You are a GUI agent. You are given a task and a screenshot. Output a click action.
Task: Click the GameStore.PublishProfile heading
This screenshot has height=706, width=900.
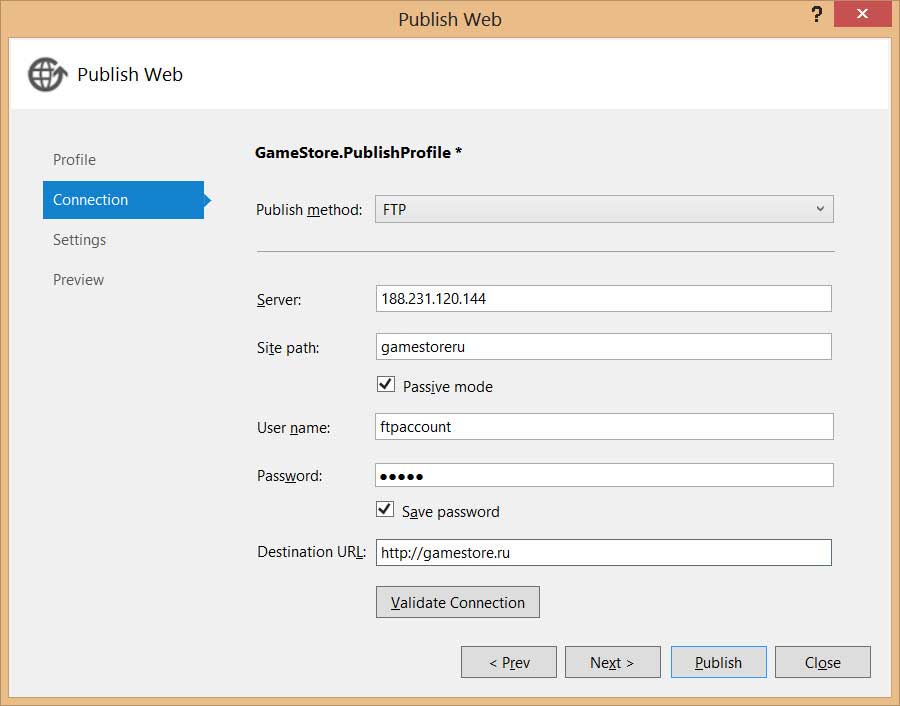click(358, 153)
